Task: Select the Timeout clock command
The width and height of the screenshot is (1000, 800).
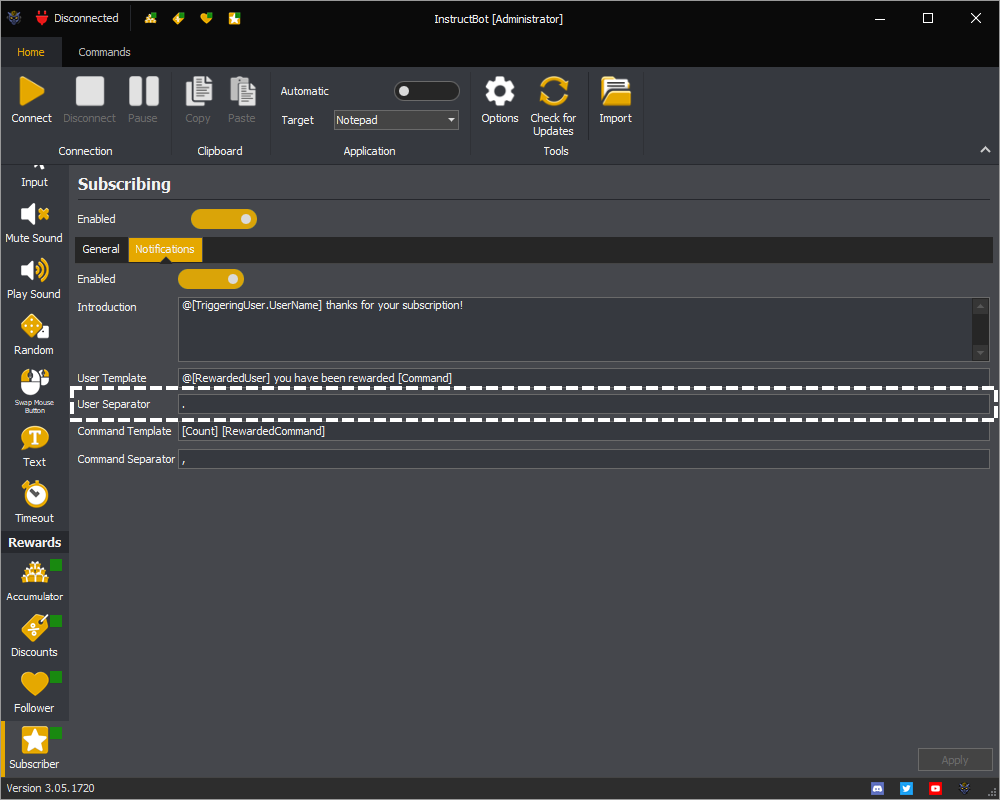Action: pyautogui.click(x=34, y=503)
